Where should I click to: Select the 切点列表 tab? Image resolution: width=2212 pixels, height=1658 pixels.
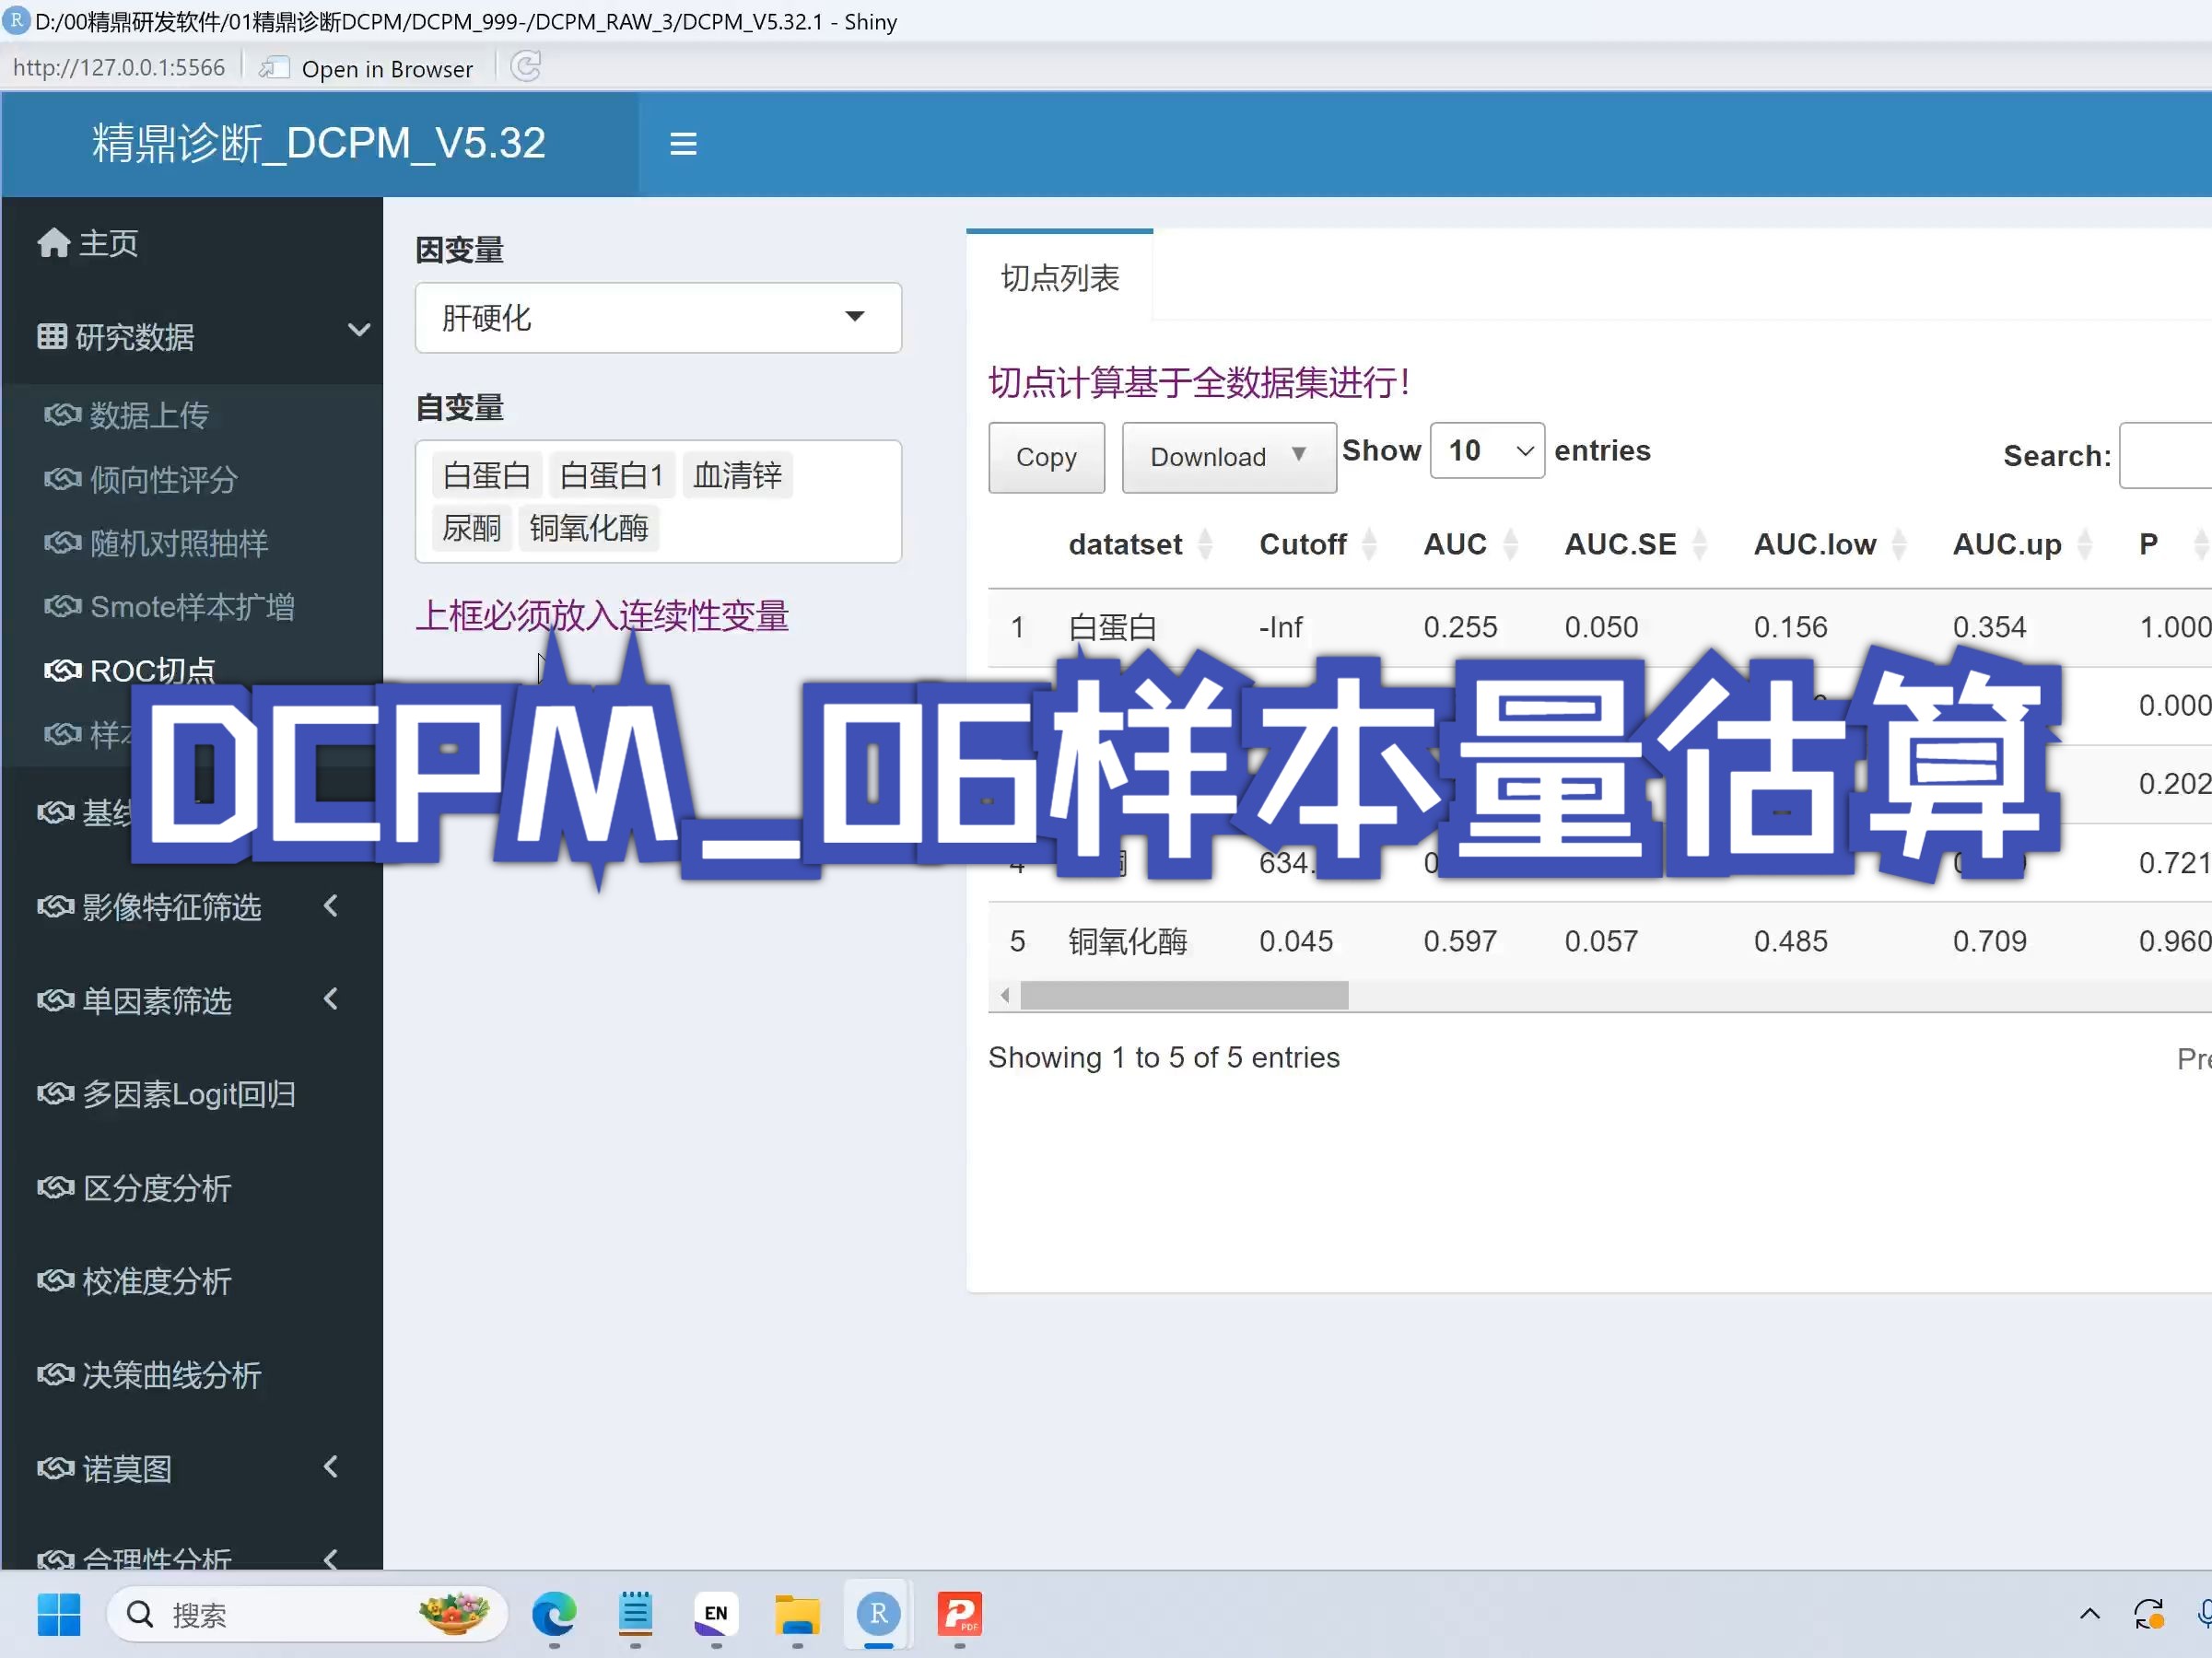pos(1060,278)
